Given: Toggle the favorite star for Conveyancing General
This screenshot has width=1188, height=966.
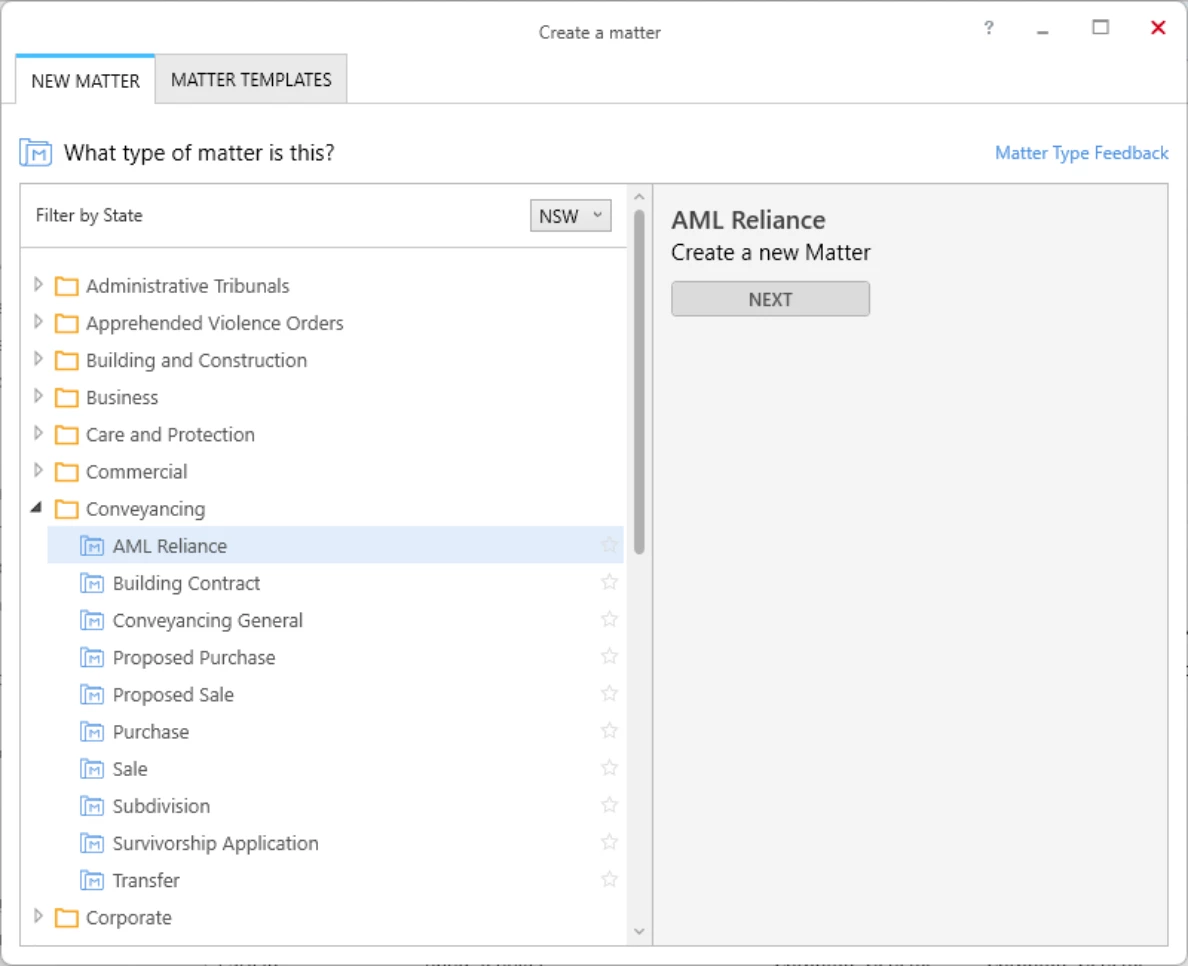Looking at the screenshot, I should tap(609, 619).
